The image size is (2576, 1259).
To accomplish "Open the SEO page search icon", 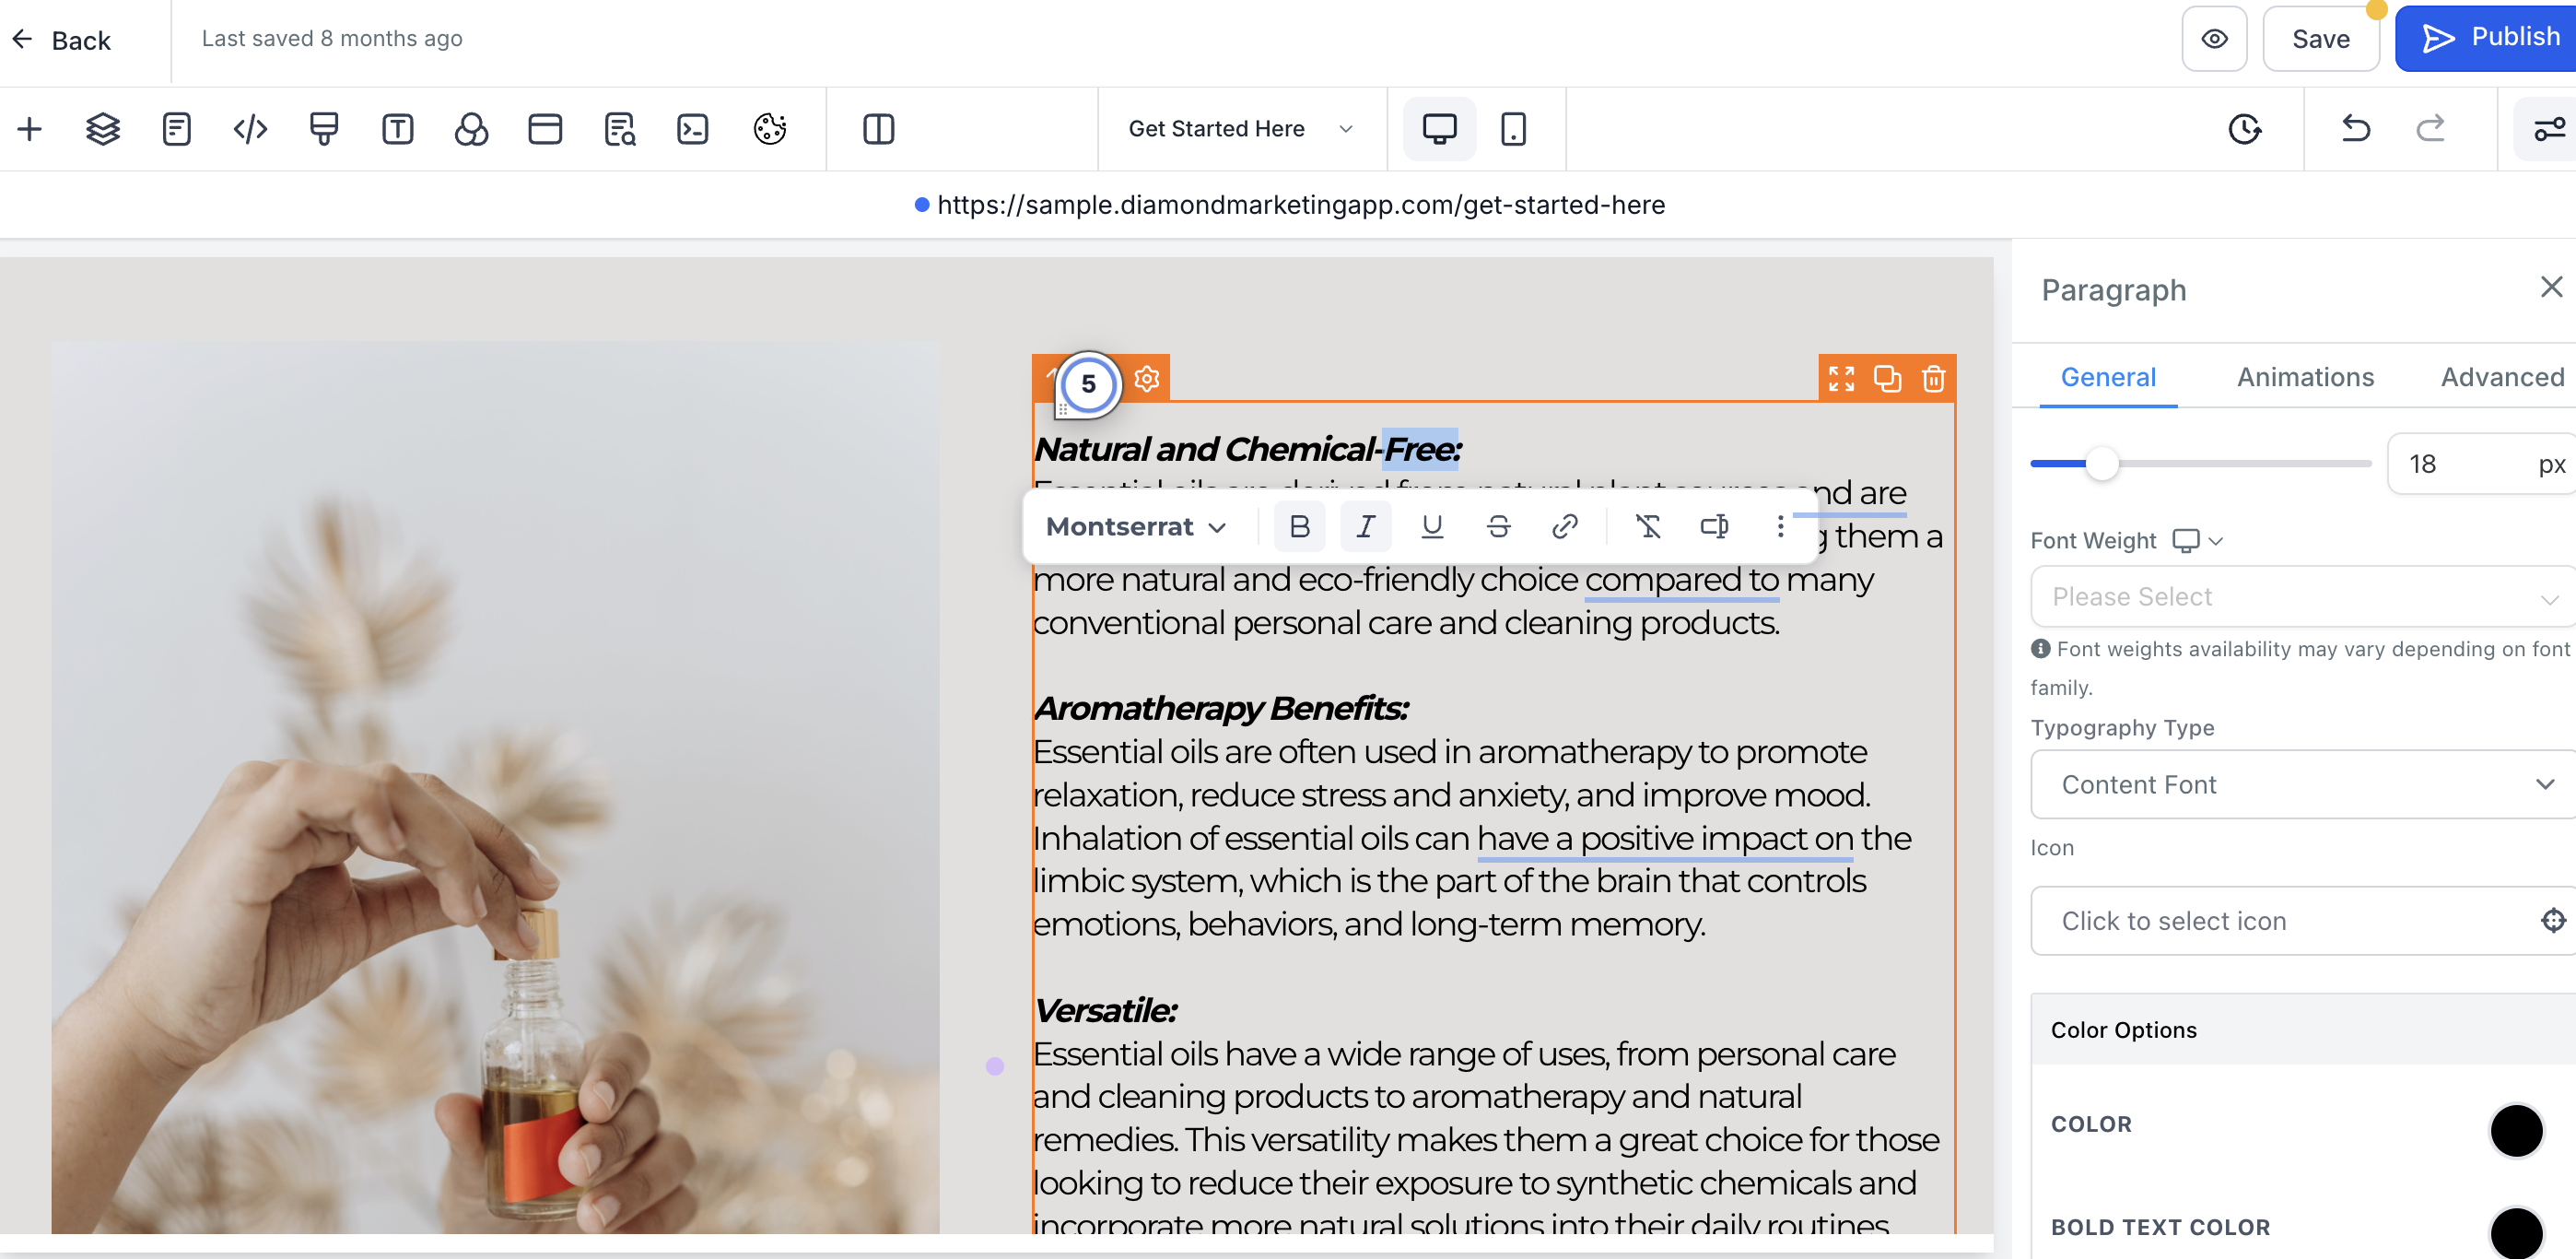I will [x=620, y=129].
